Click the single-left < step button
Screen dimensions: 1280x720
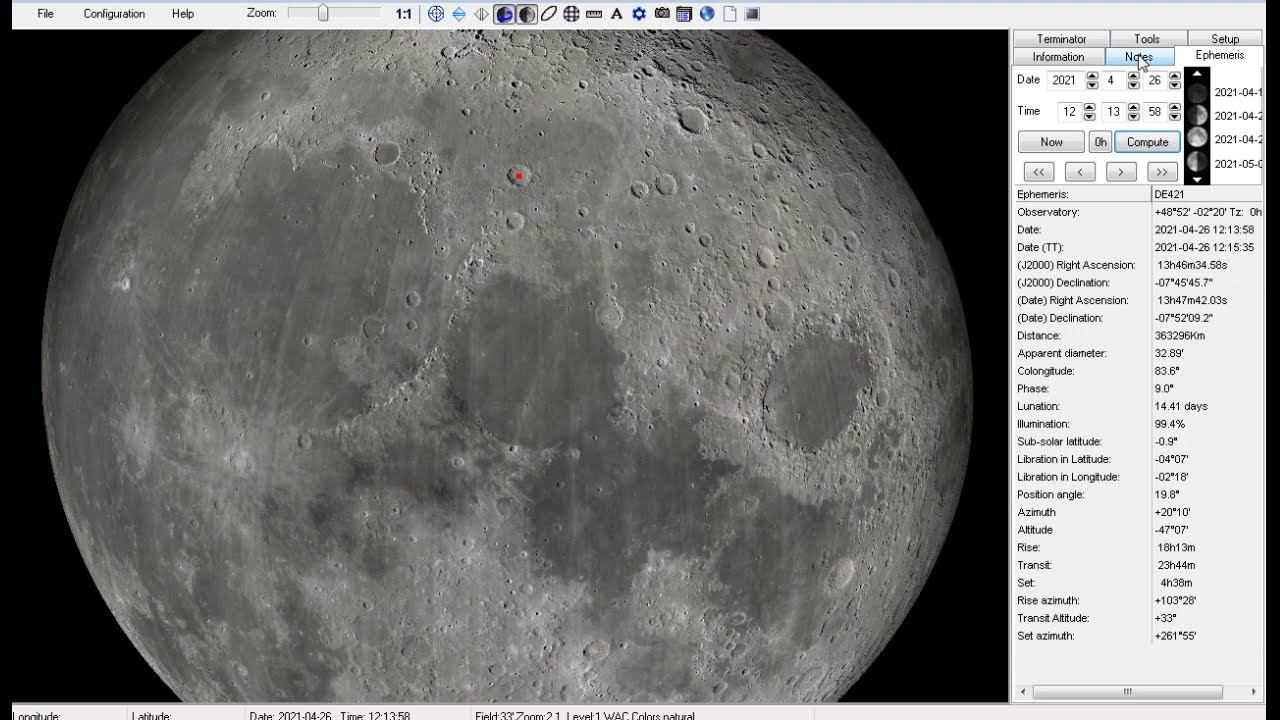click(1080, 172)
